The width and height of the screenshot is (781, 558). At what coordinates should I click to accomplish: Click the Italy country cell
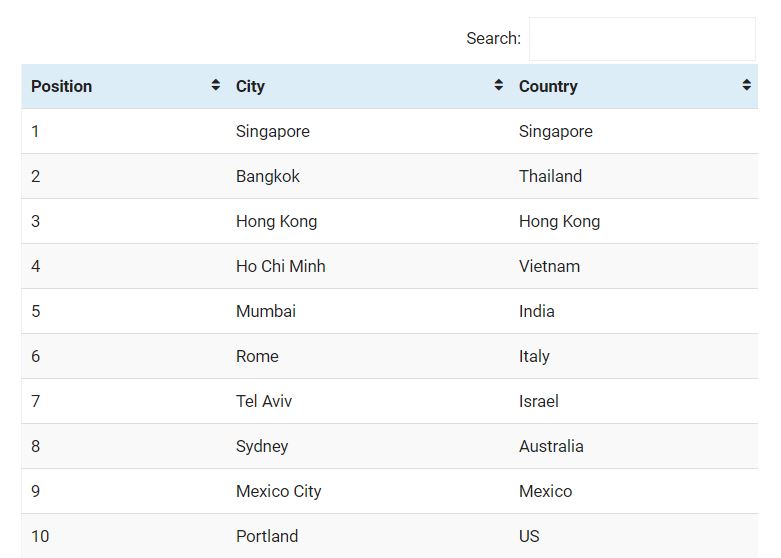pos(534,357)
